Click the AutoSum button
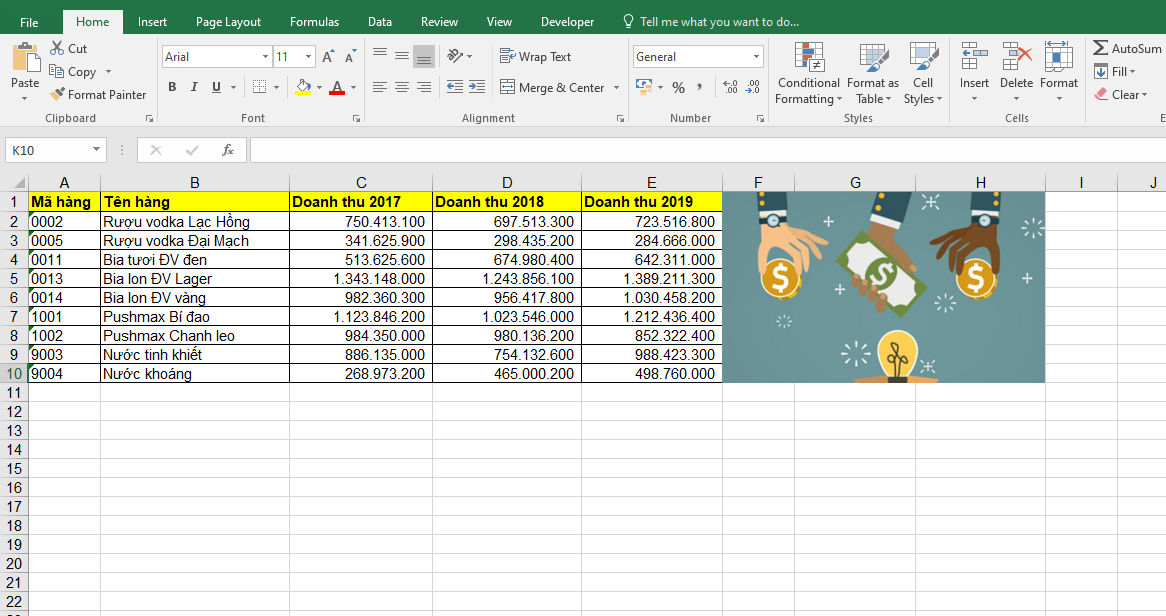Screen dimensions: 1166x616 point(1127,48)
